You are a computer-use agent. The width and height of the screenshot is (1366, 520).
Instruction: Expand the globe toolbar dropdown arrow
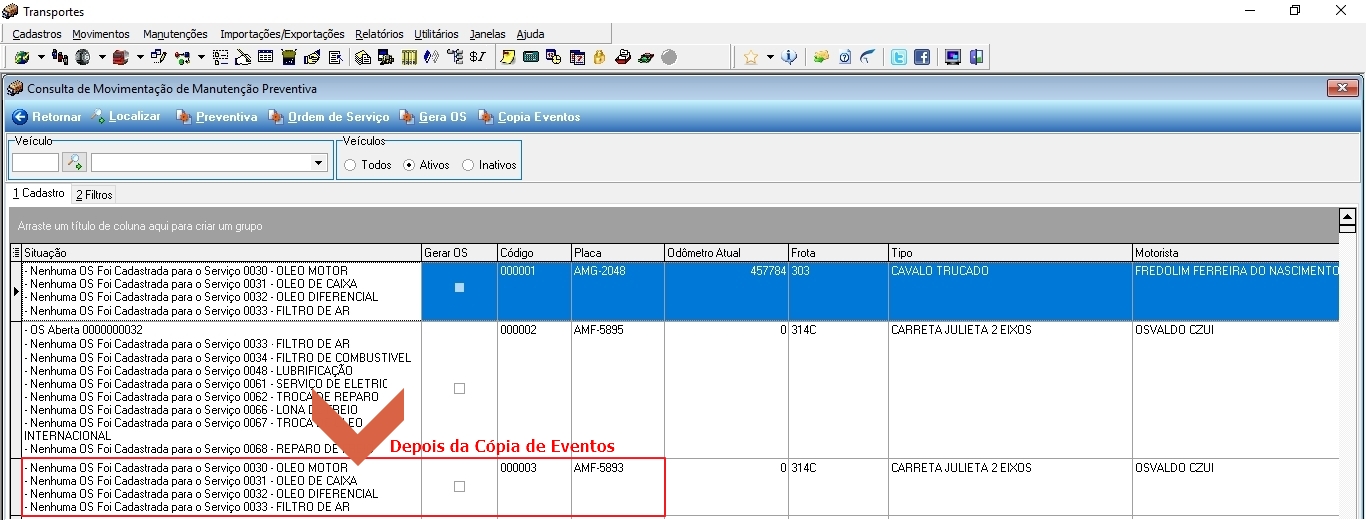pyautogui.click(x=40, y=57)
